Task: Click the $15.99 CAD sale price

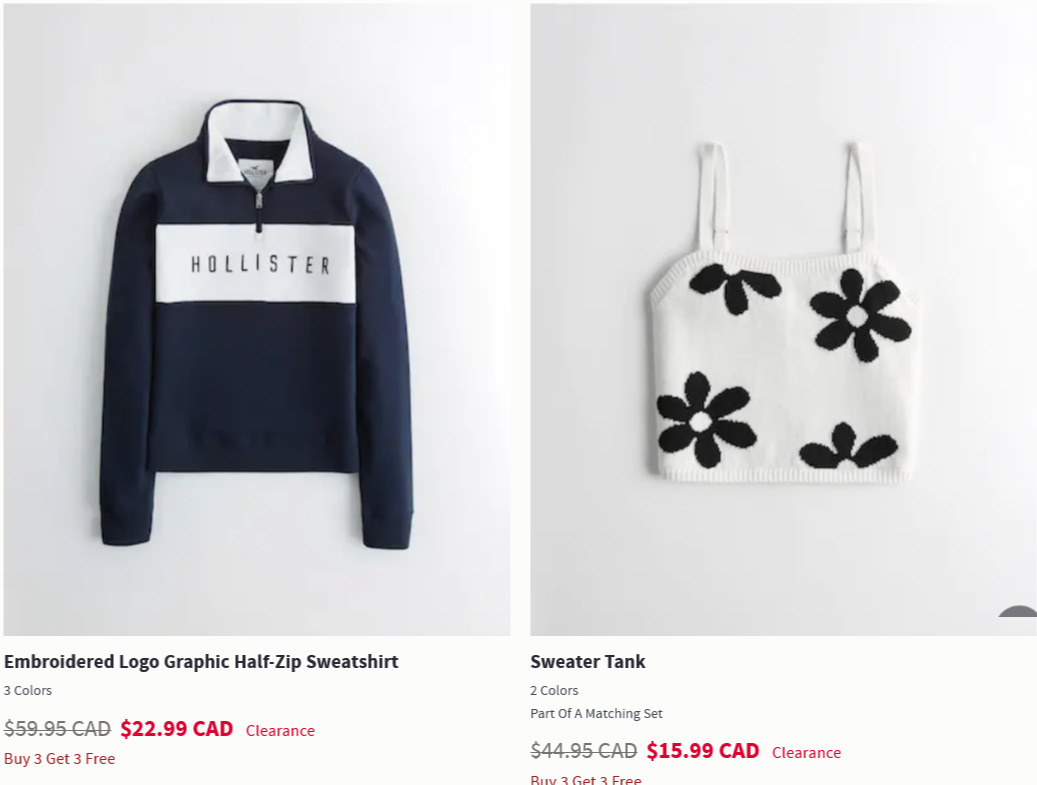Action: [703, 751]
